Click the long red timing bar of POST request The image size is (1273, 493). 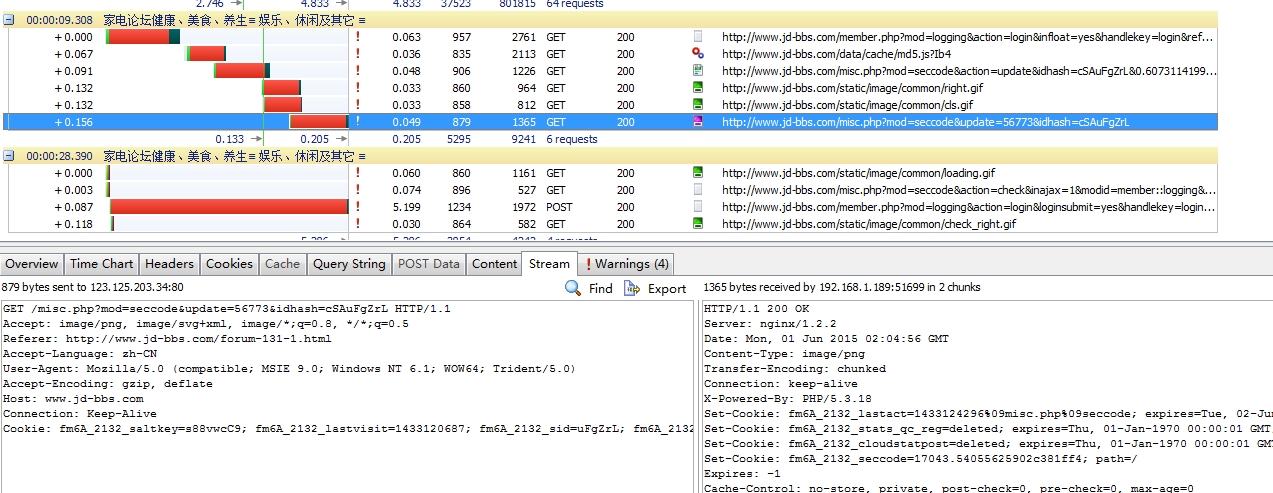click(228, 207)
